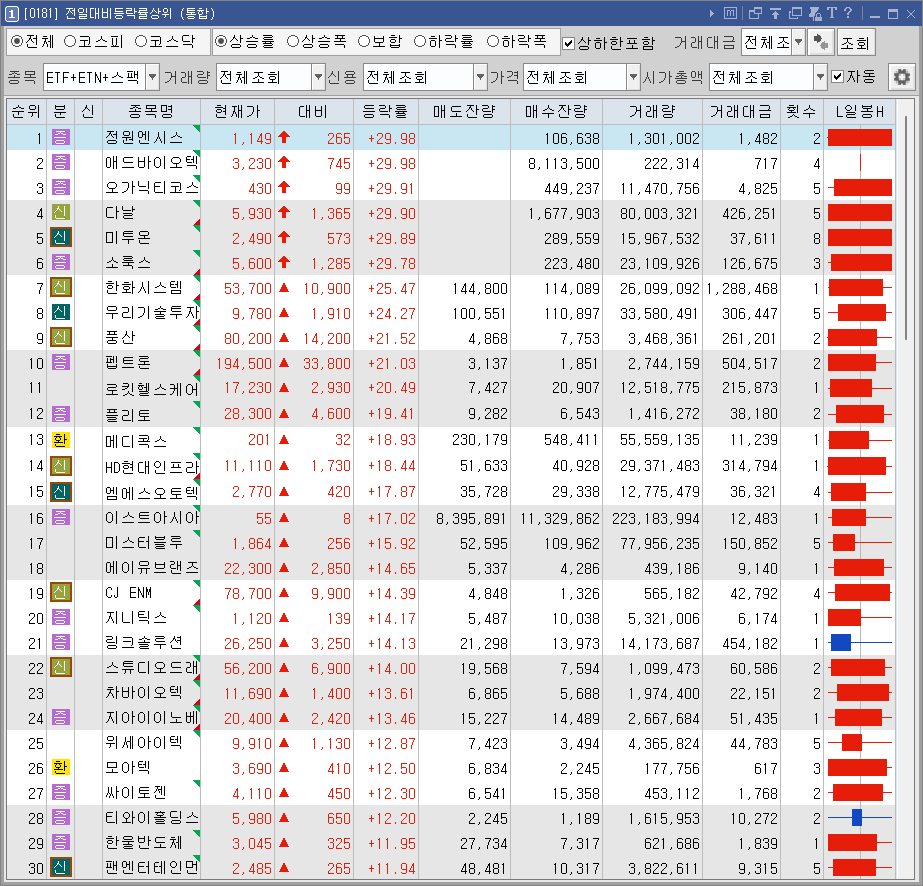Sort by the 거래량 column header
Image resolution: width=923 pixels, height=886 pixels.
click(652, 111)
